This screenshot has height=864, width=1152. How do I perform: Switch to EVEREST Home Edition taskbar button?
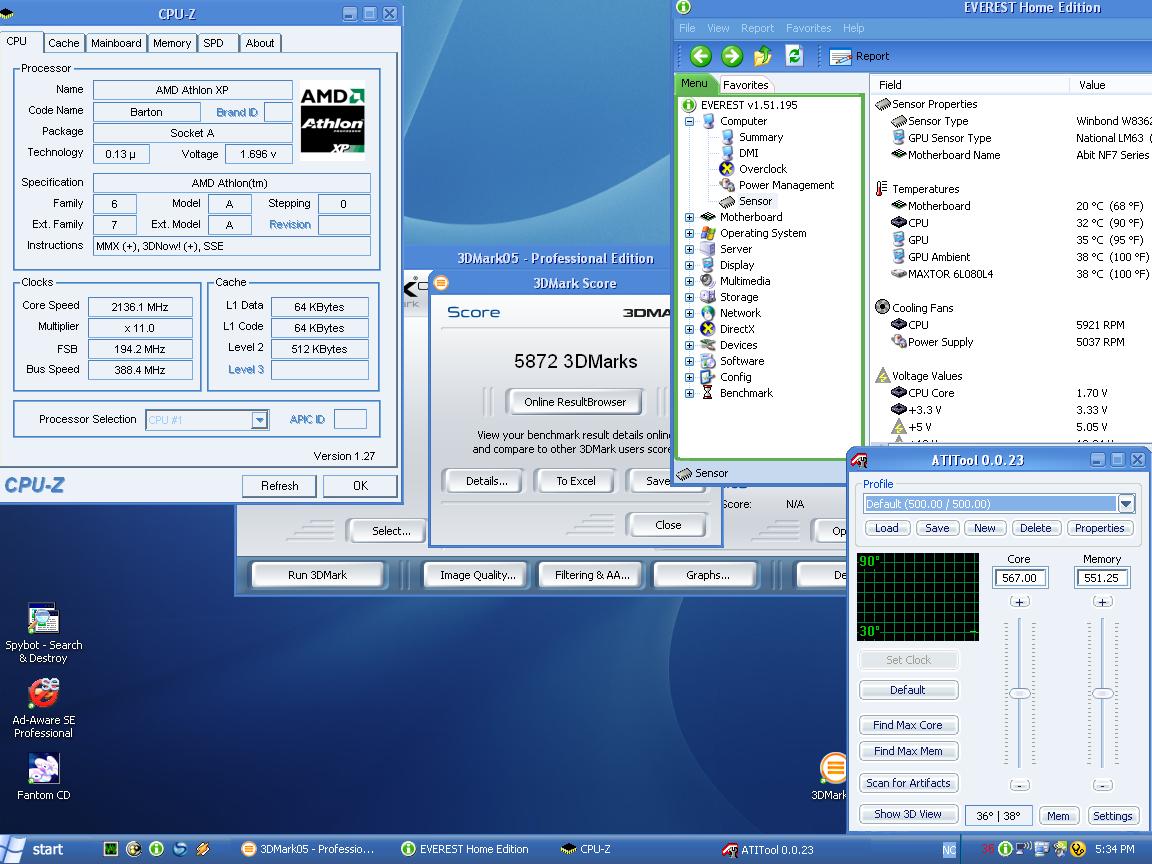[467, 849]
